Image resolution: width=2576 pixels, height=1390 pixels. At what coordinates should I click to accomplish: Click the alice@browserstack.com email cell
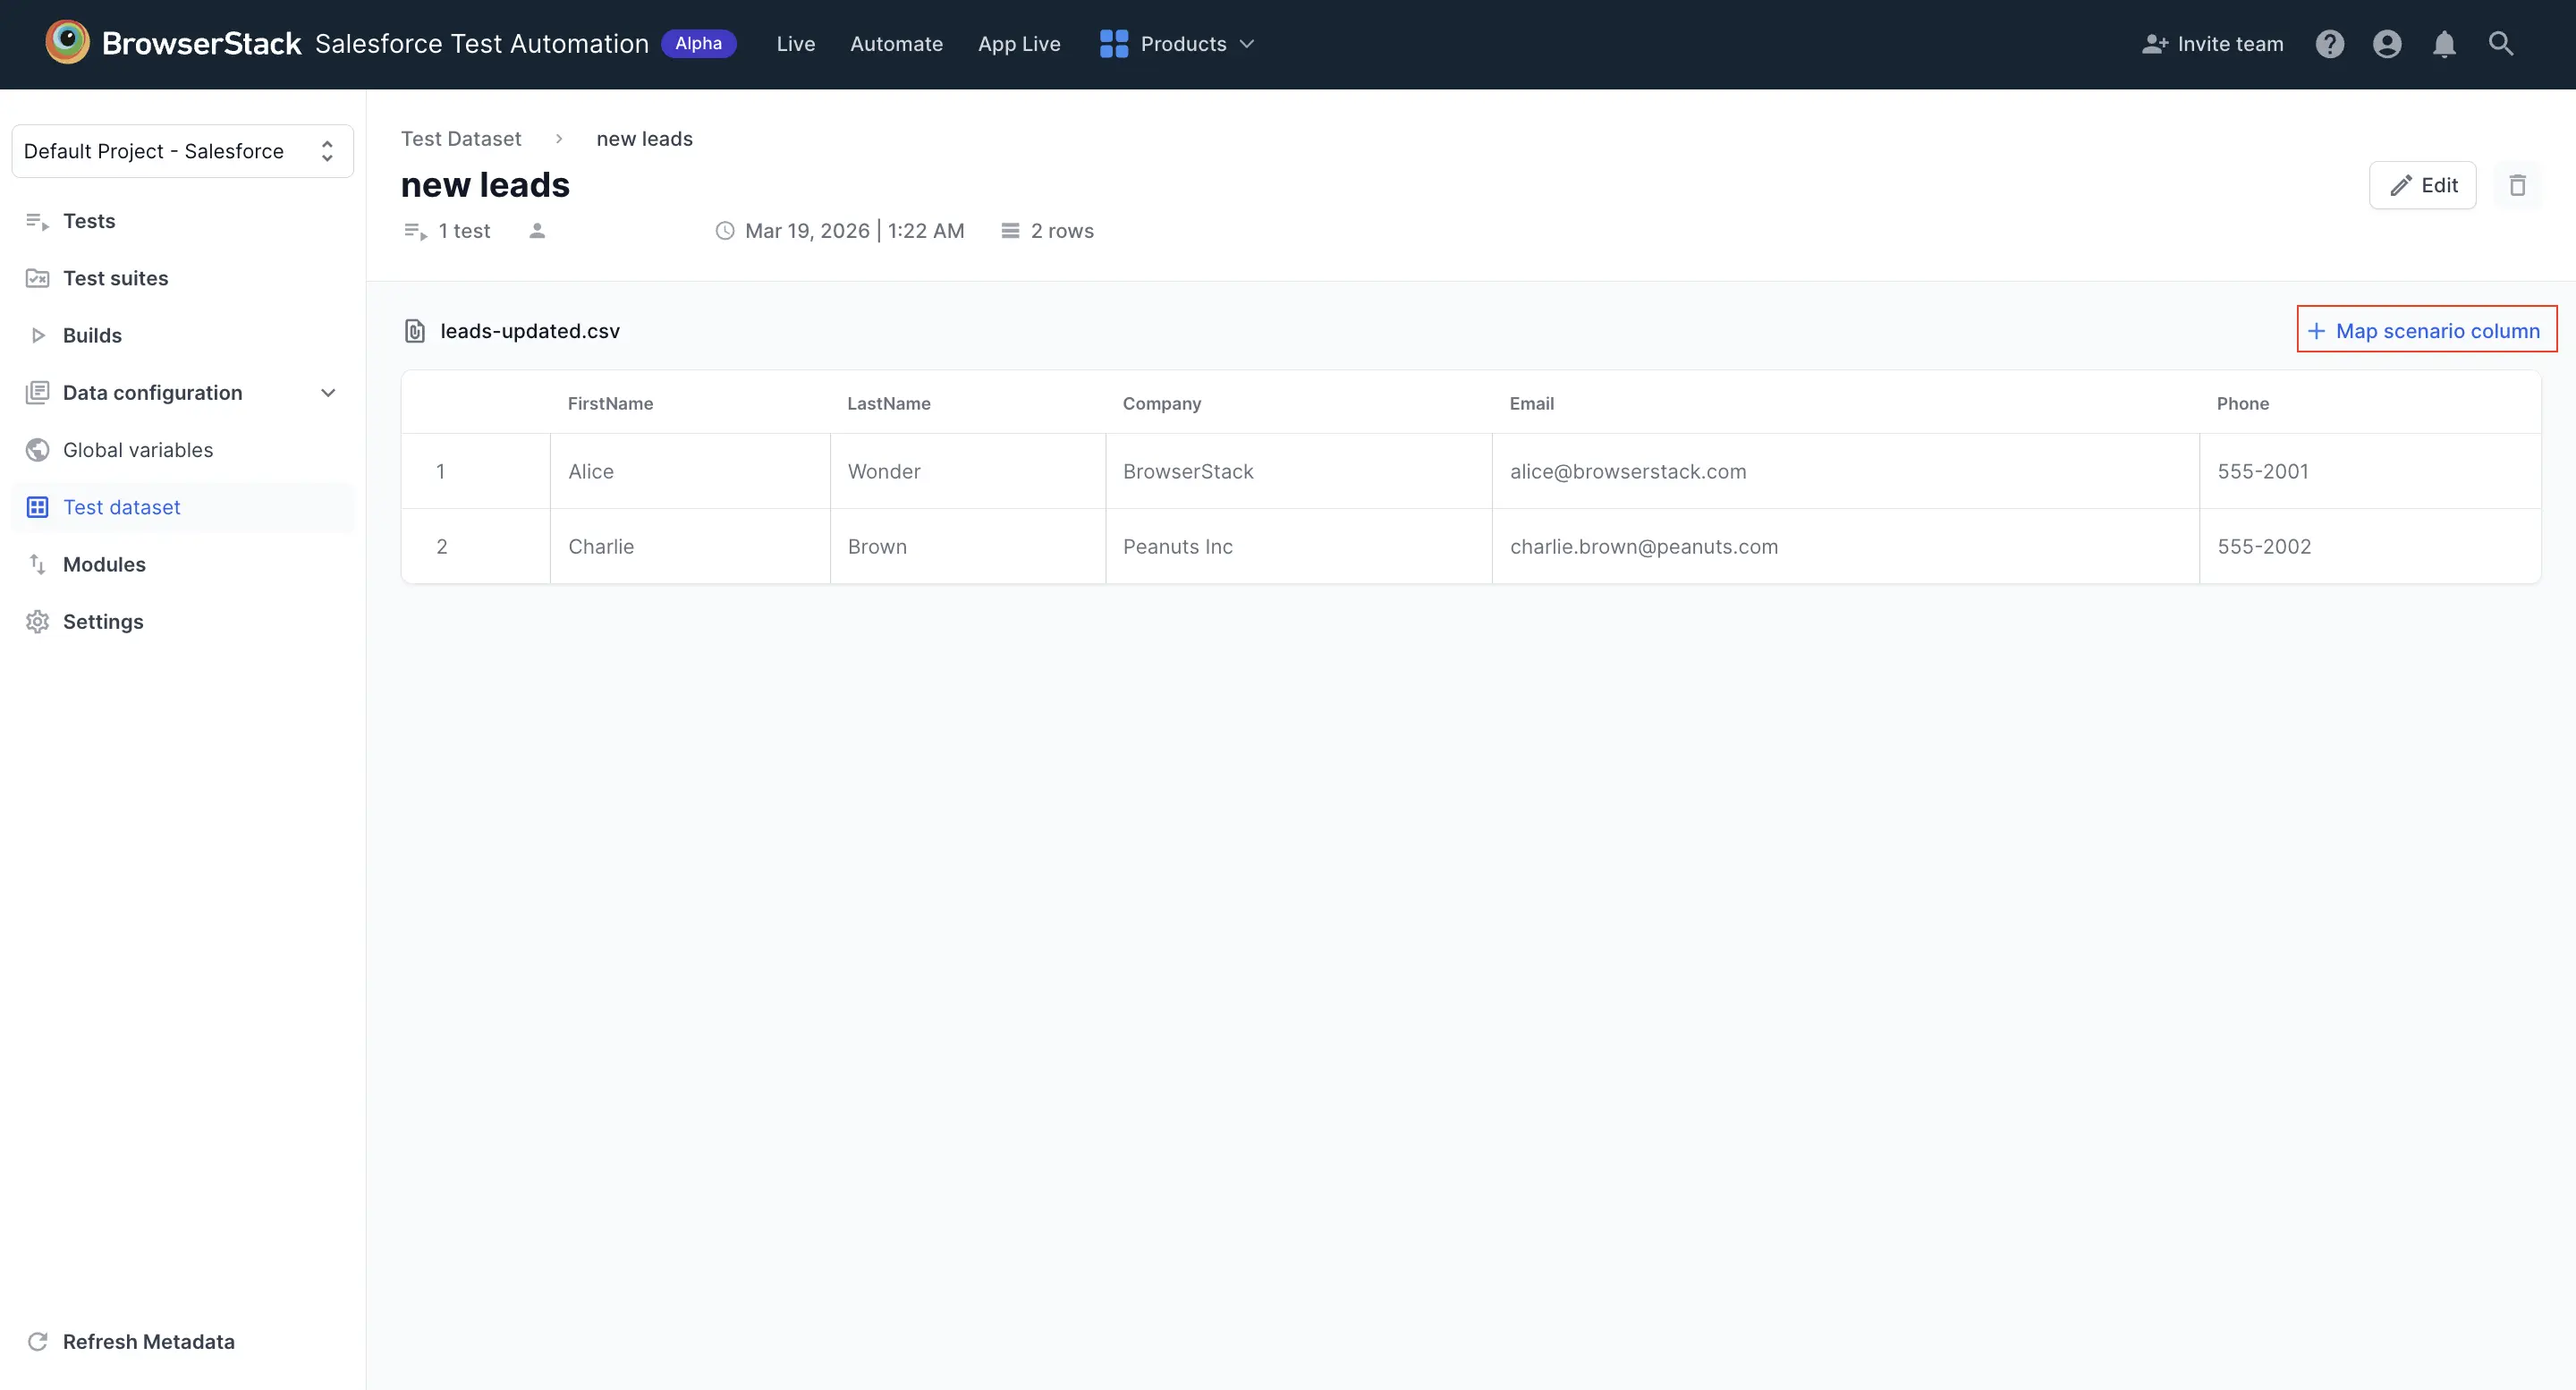tap(1627, 471)
